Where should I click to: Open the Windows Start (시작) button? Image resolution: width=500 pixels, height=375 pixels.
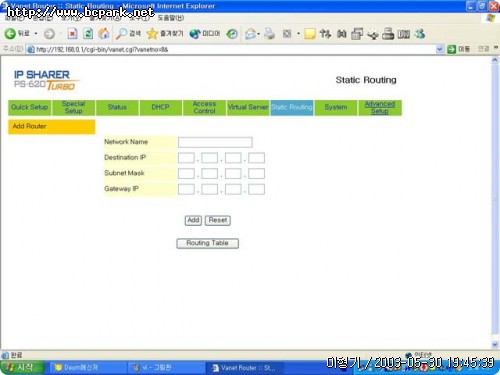tap(22, 368)
